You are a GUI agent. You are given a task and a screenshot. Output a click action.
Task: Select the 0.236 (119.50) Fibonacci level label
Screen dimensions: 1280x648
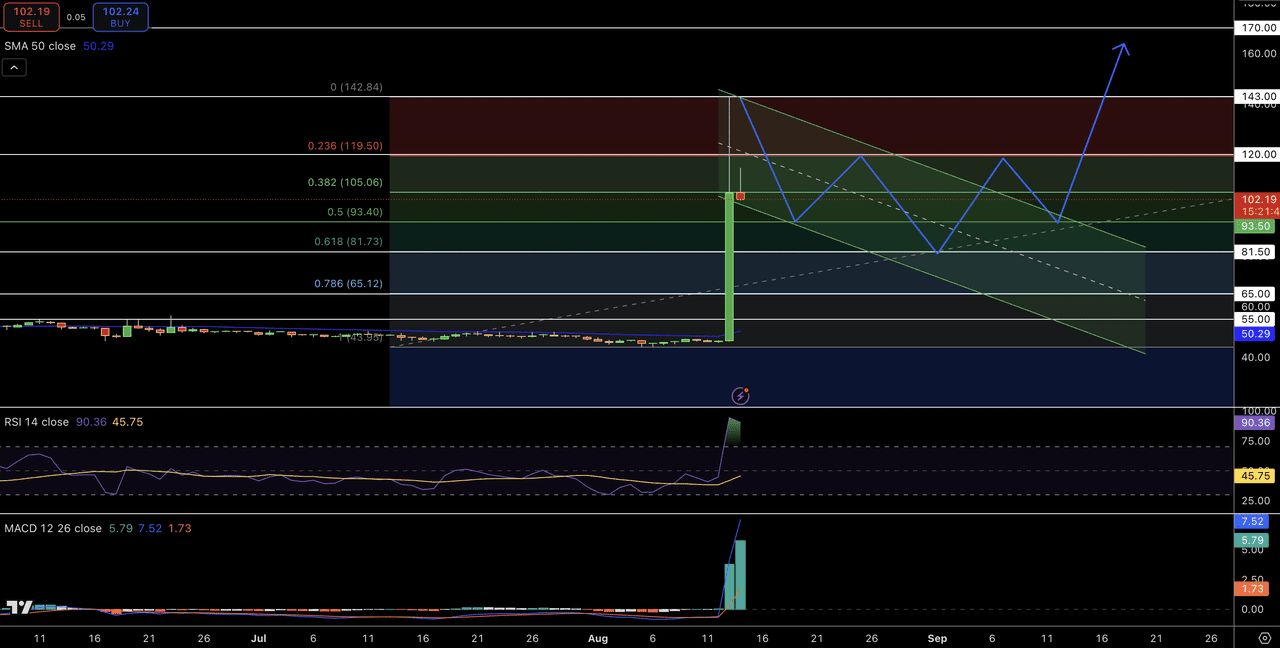tap(345, 146)
